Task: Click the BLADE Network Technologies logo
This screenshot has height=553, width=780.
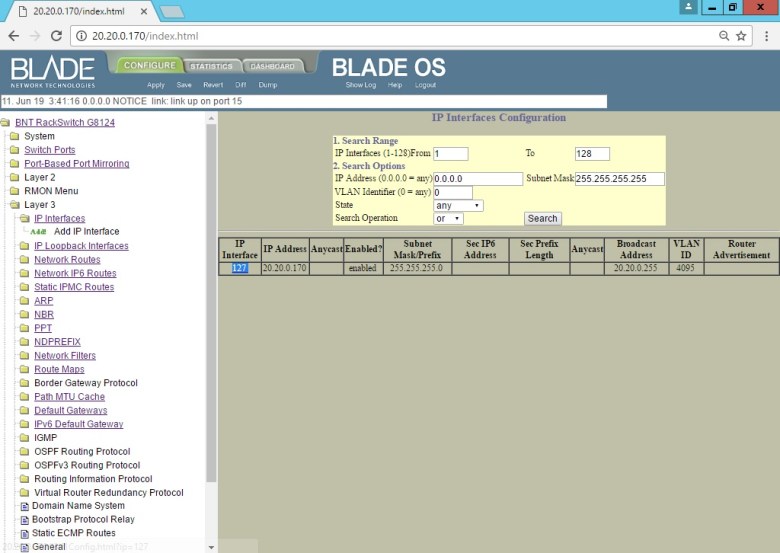Action: pyautogui.click(x=53, y=72)
